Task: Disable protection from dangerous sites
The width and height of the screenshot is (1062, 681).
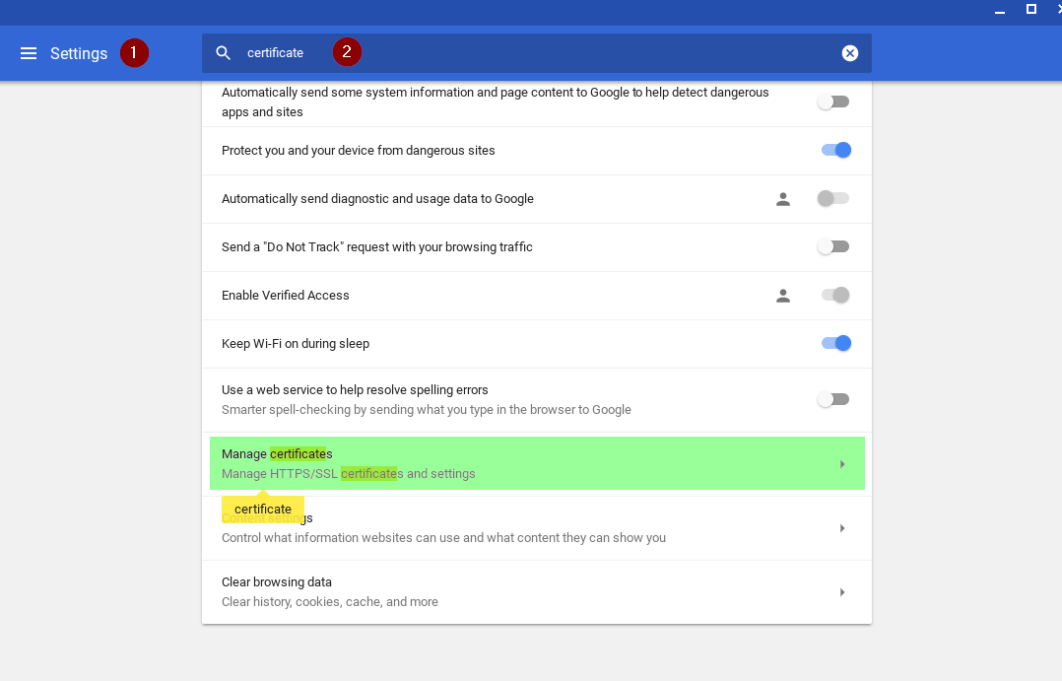Action: pyautogui.click(x=835, y=149)
